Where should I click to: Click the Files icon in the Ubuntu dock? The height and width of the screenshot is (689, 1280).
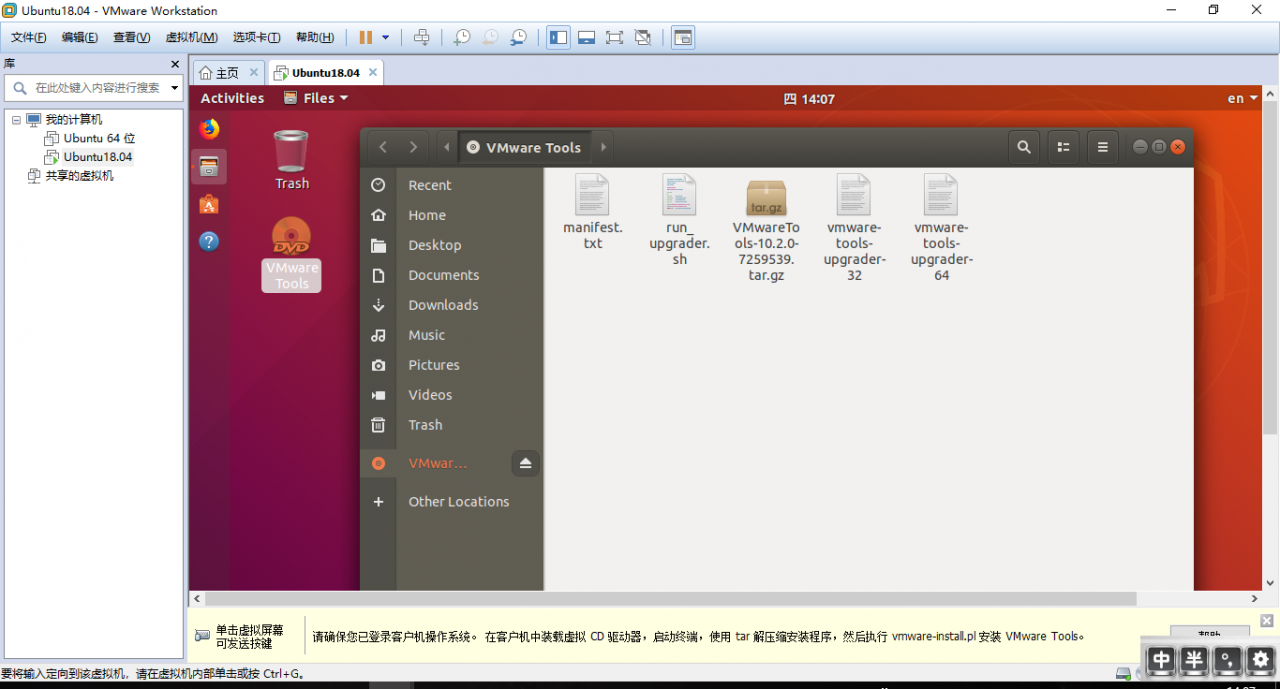tap(209, 167)
